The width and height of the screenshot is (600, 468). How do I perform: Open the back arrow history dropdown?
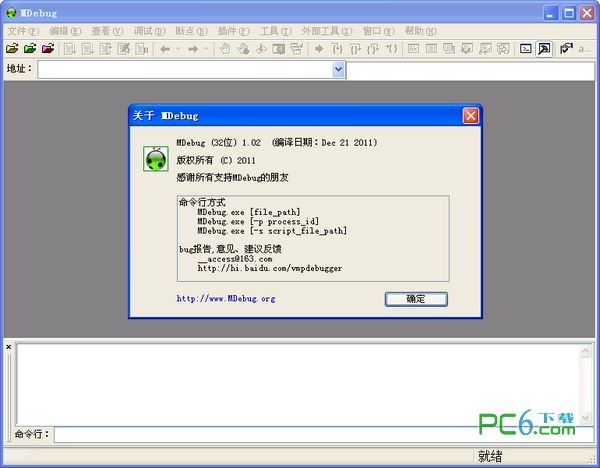tap(178, 49)
